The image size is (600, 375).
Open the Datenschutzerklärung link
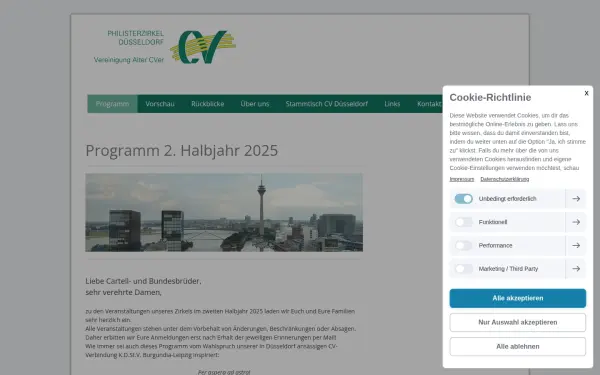tap(504, 179)
